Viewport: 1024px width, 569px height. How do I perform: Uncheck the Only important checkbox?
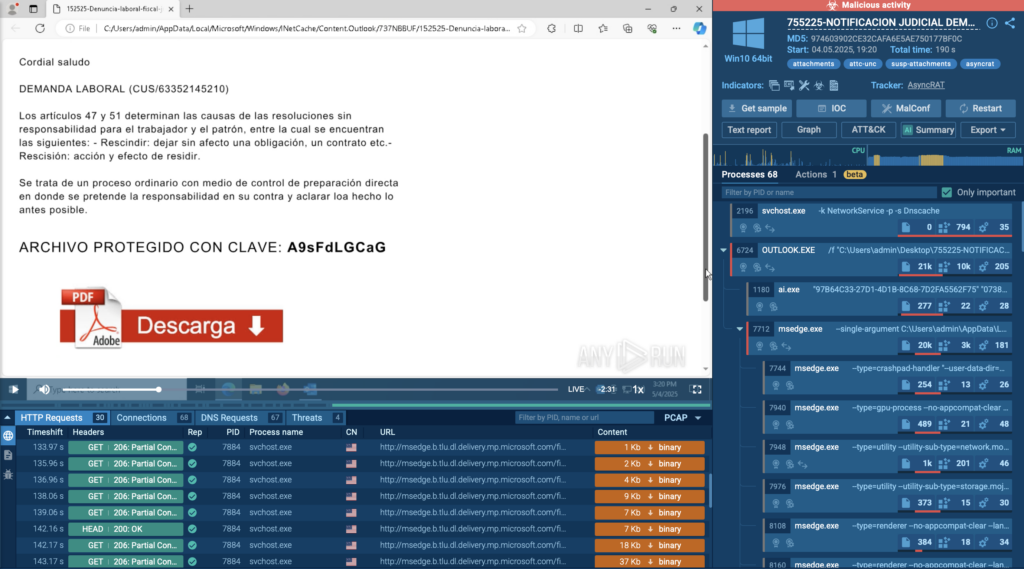pos(946,192)
